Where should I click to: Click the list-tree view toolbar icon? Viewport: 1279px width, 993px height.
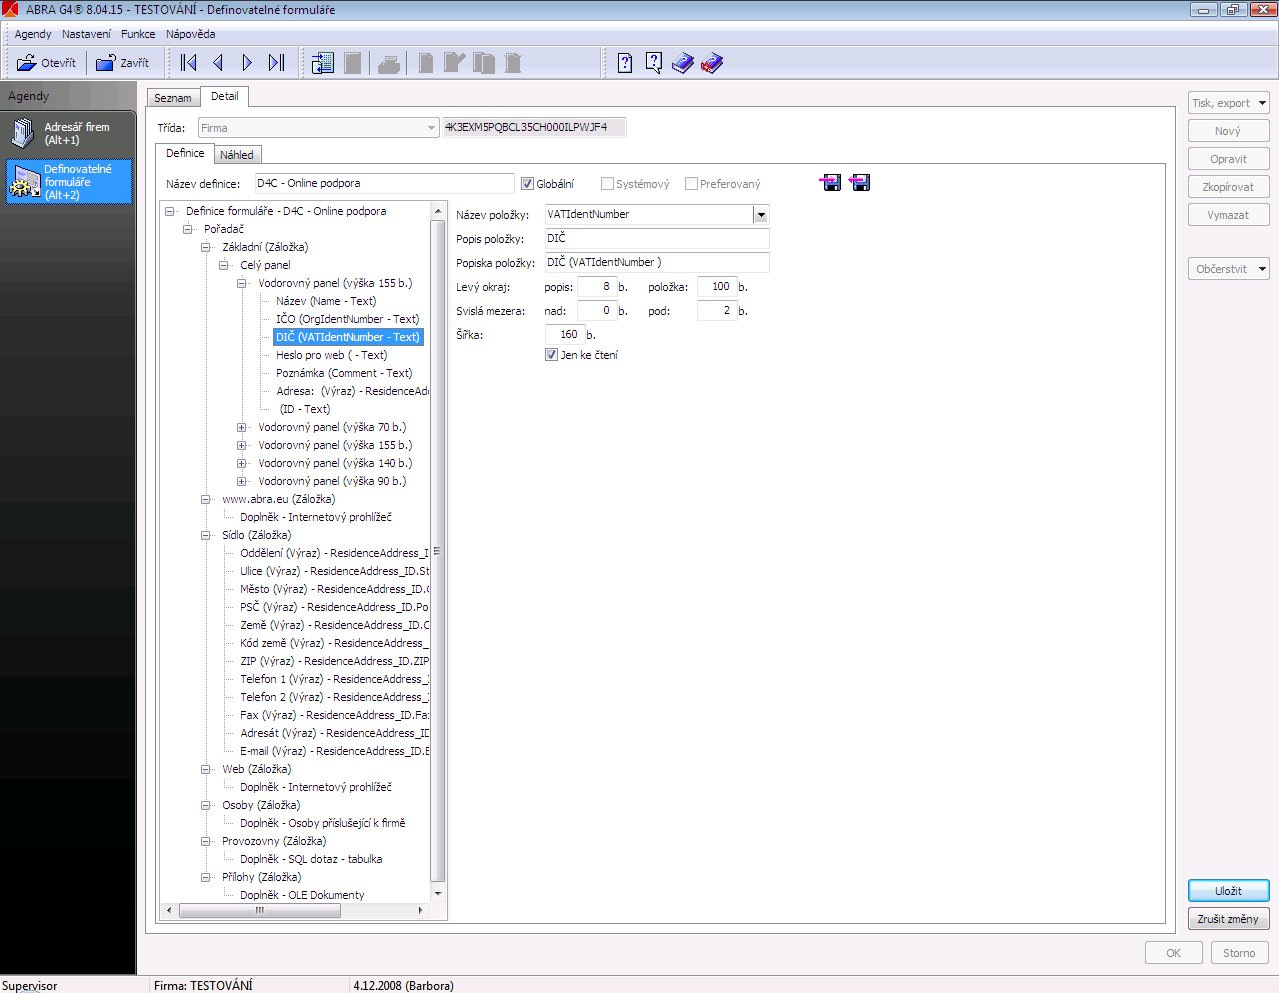pos(322,63)
